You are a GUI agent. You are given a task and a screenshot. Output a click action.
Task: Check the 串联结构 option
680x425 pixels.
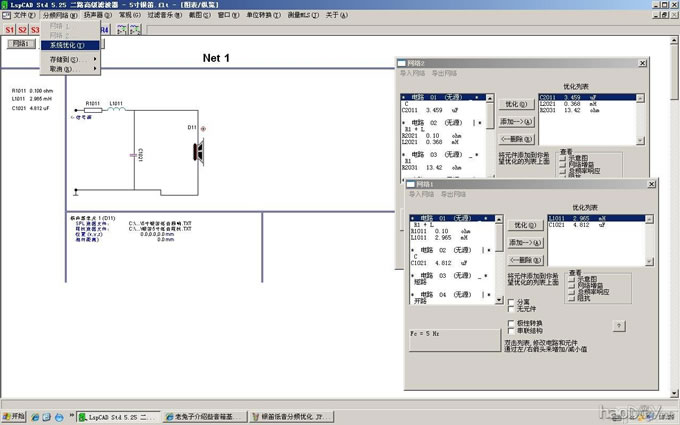[512, 331]
